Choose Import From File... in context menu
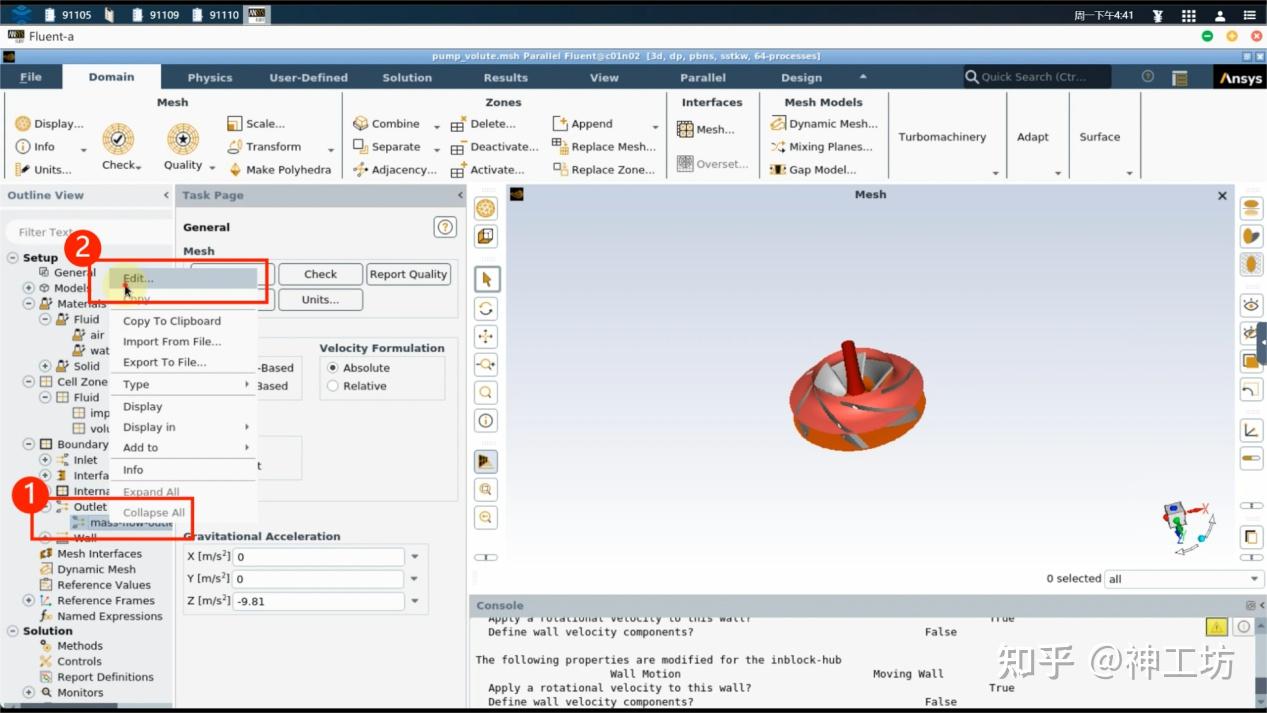This screenshot has width=1267, height=713. tap(174, 342)
